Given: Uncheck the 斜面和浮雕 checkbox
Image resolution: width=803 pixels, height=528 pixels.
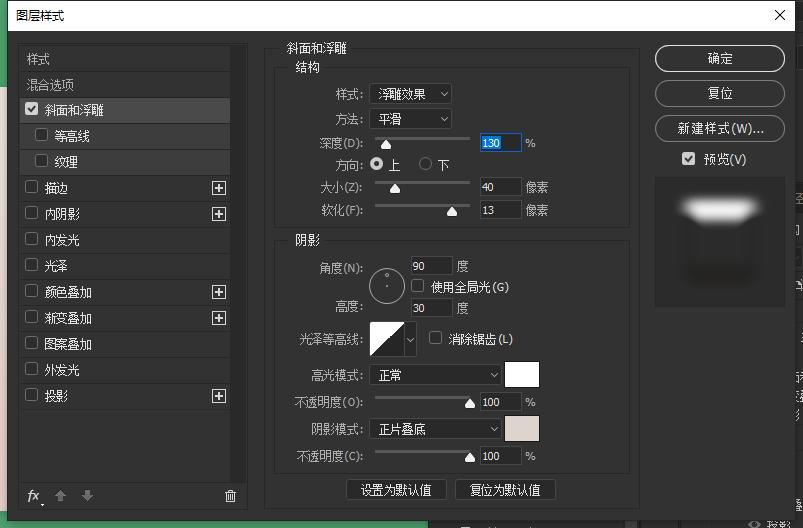Looking at the screenshot, I should 31,109.
